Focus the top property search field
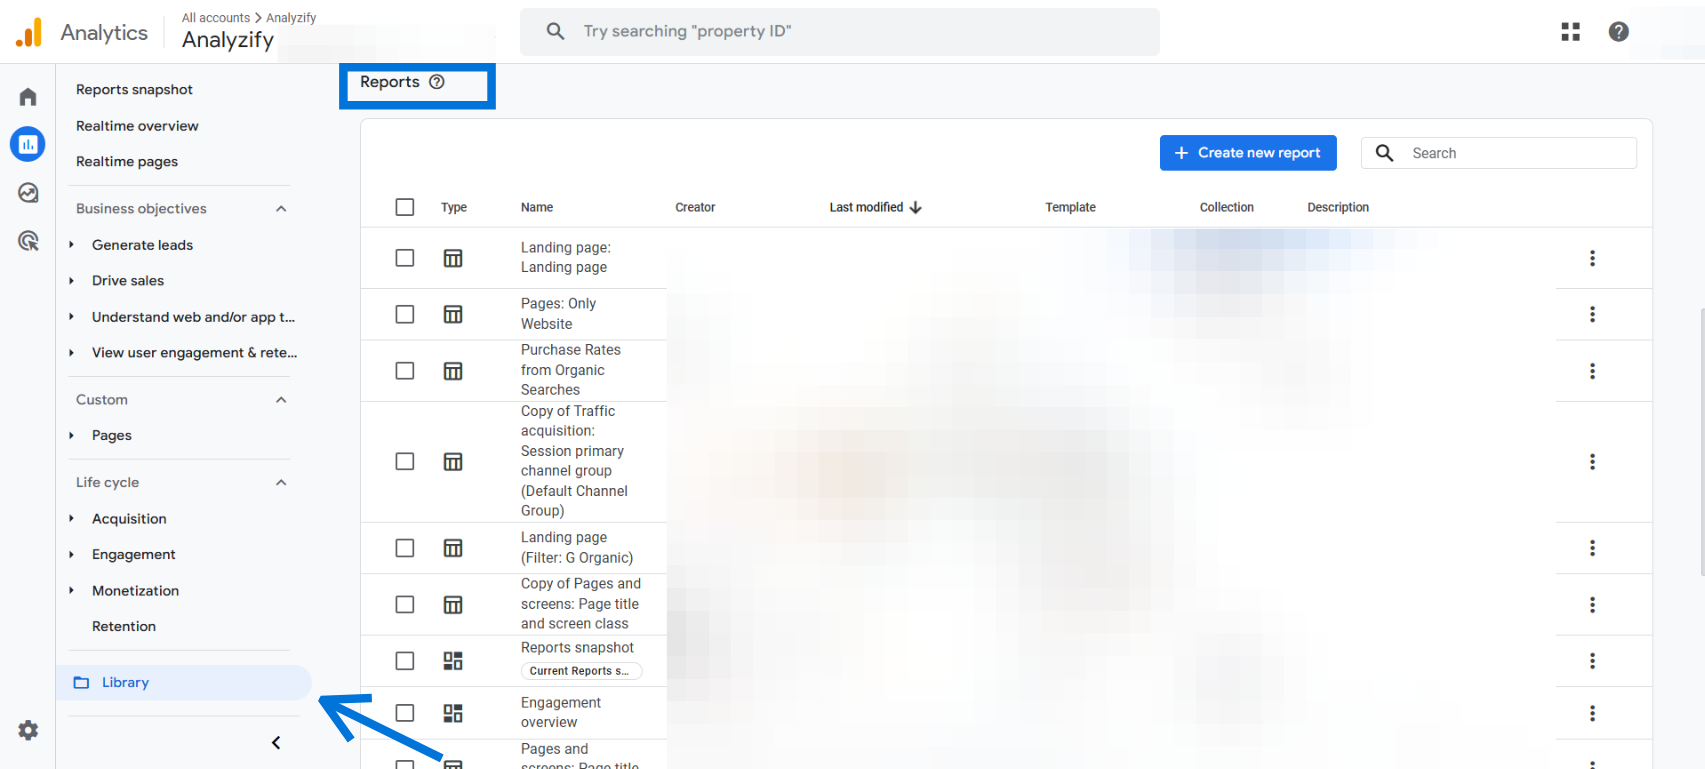Screen dimensions: 1705x769 tap(840, 32)
